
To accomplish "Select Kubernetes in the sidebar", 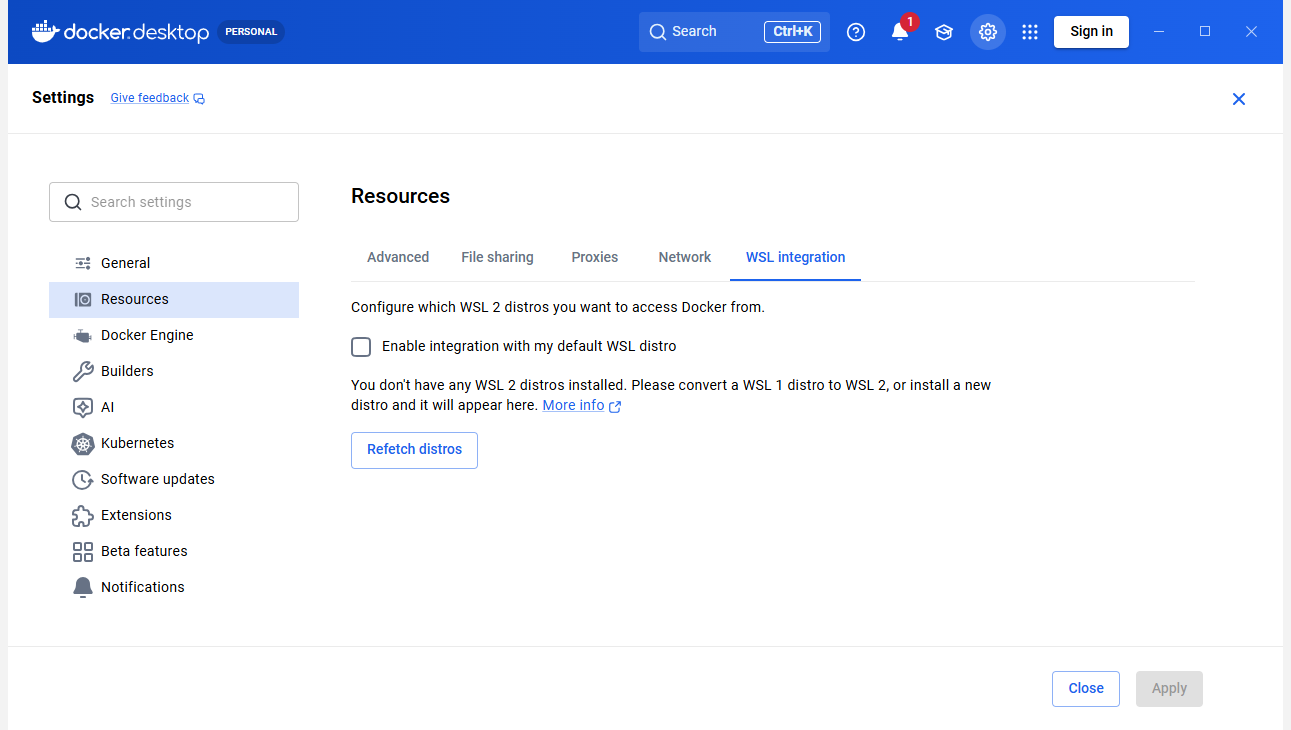I will pyautogui.click(x=174, y=443).
